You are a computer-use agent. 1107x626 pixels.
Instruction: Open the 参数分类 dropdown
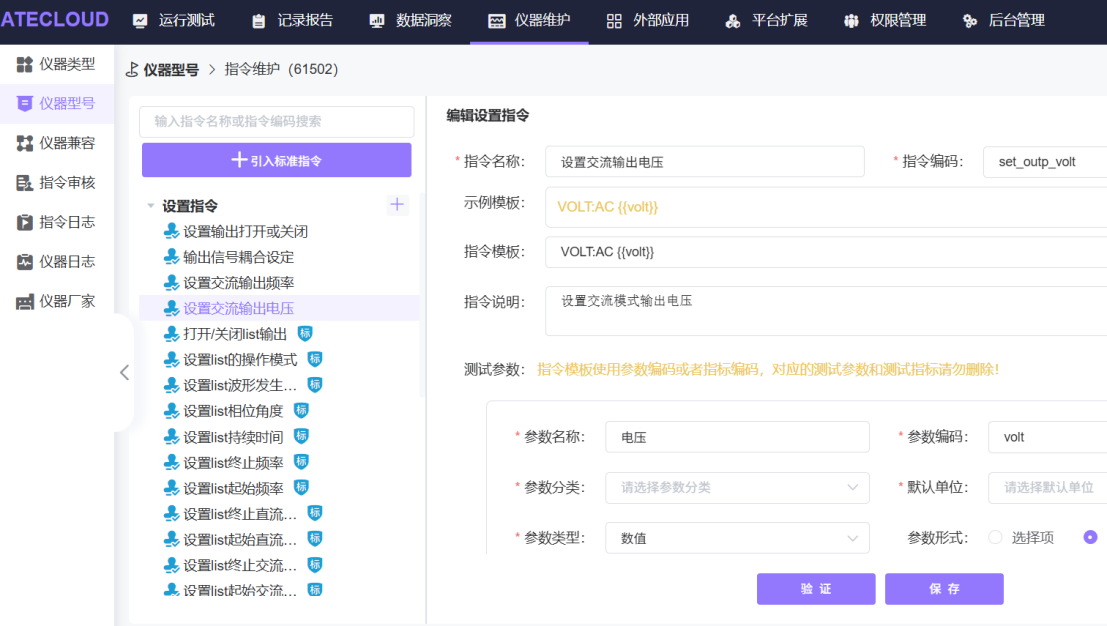coord(737,488)
